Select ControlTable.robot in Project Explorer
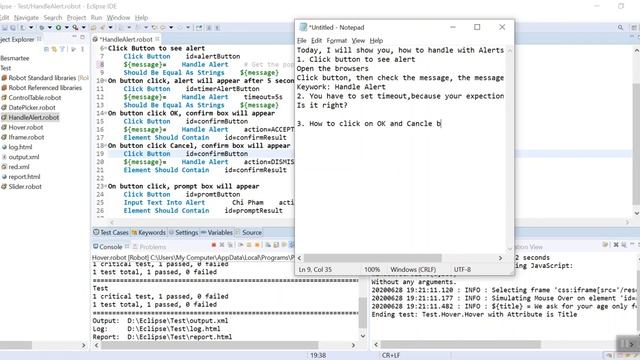 pos(31,98)
